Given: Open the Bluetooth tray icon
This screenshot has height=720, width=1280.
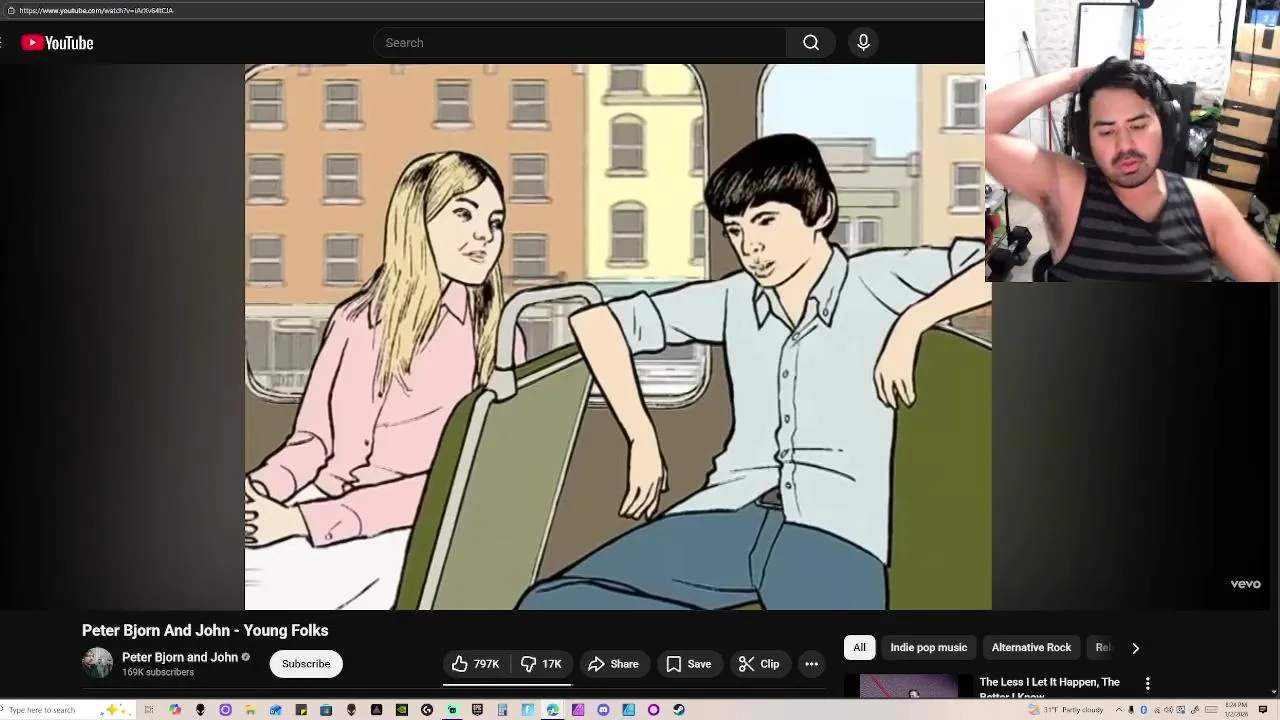Looking at the screenshot, I should coord(1143,710).
